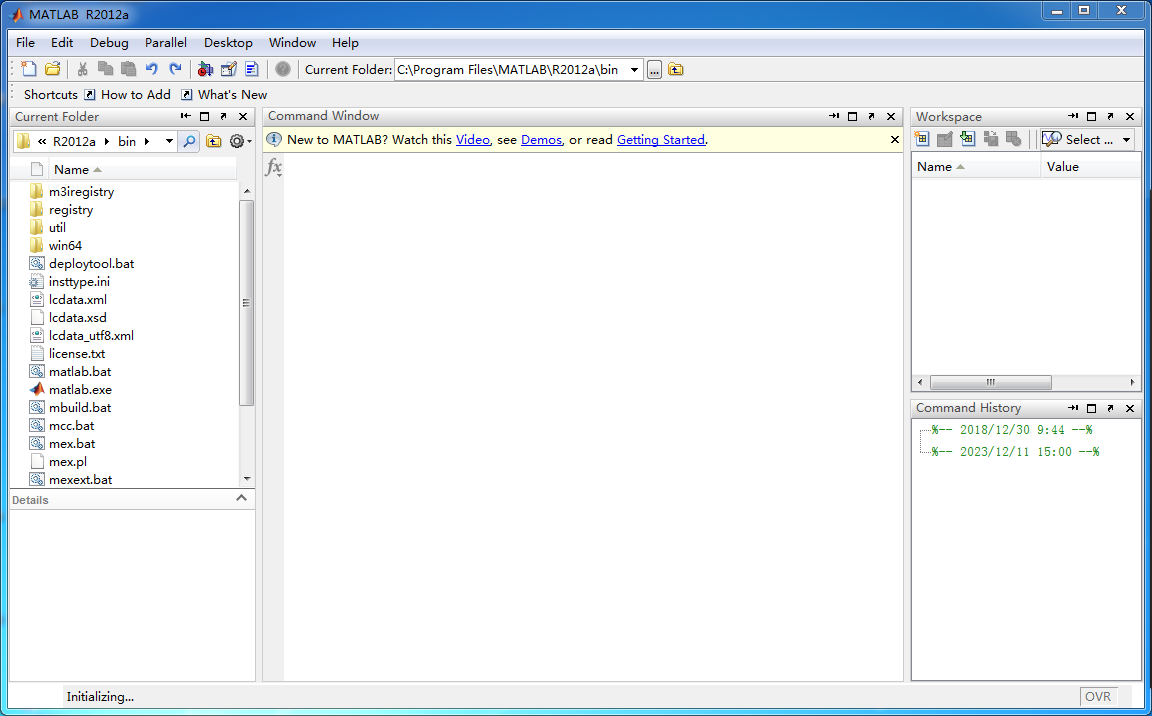Dismiss the New to MATLAB banner
This screenshot has width=1152, height=716.
point(895,140)
